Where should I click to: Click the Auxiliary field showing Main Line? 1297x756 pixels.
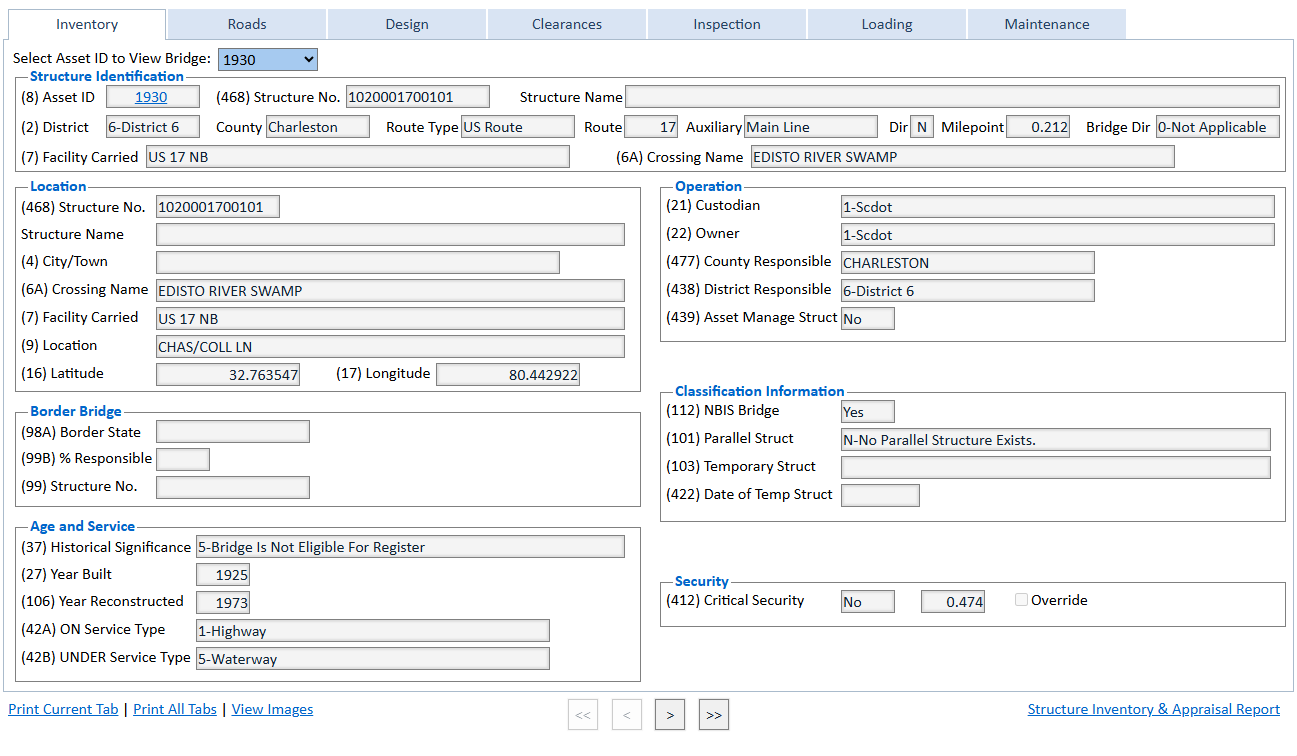[x=811, y=127]
